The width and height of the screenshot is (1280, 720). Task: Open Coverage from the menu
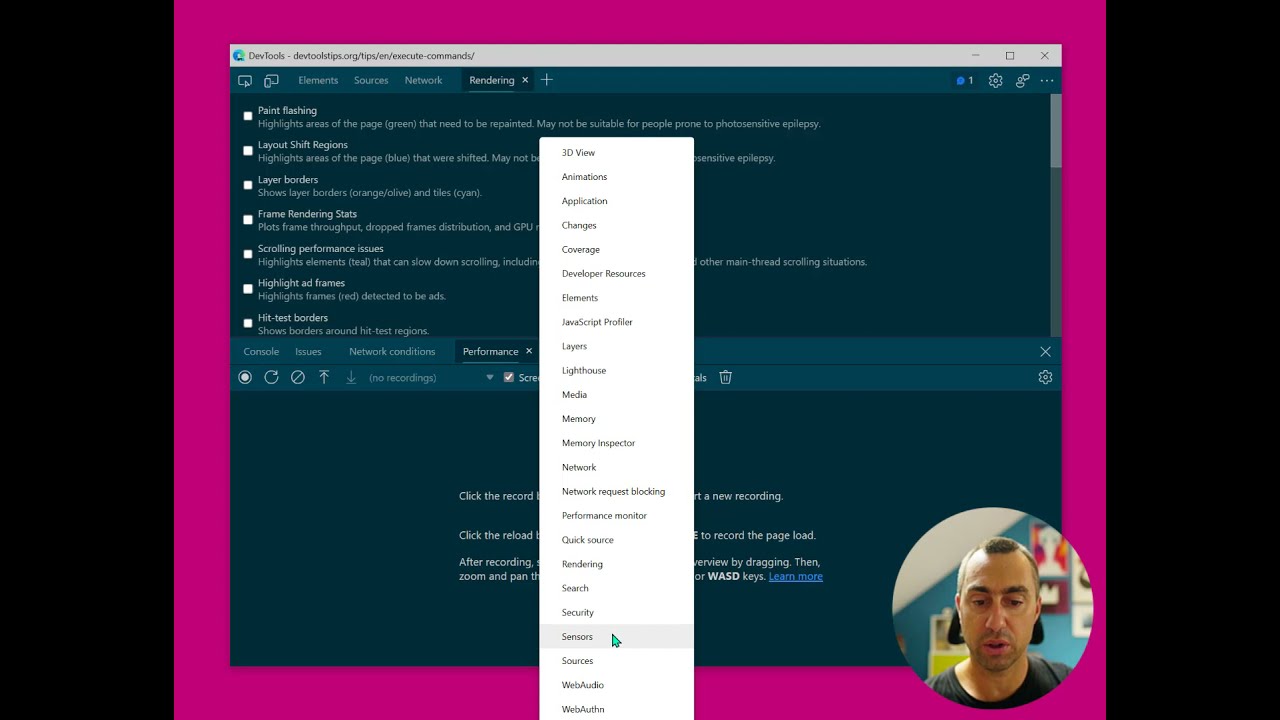pyautogui.click(x=616, y=249)
